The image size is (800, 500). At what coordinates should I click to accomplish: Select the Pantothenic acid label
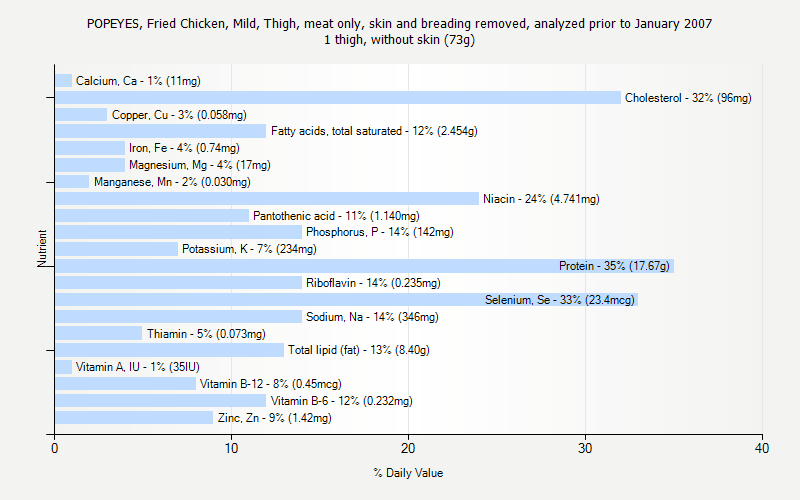click(335, 216)
